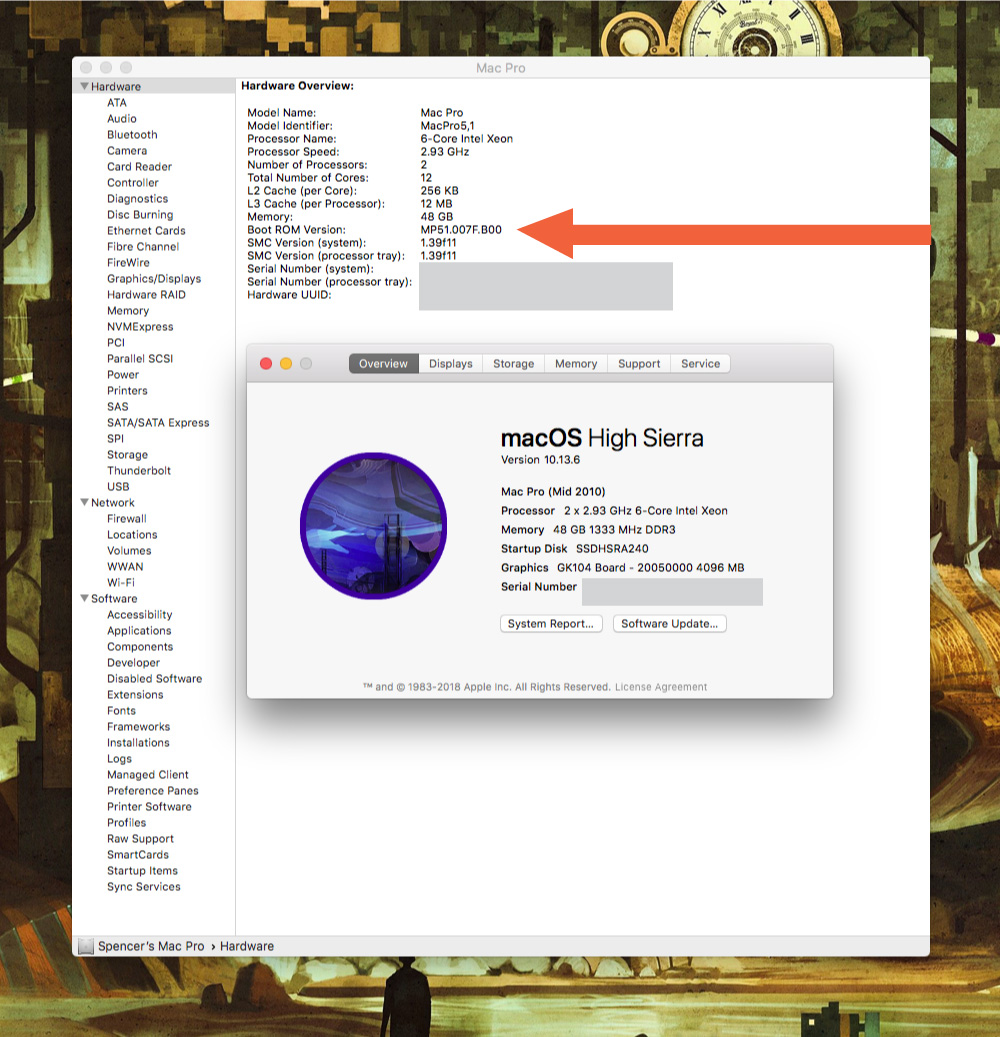Viewport: 1000px width, 1037px height.
Task: Select Disc Burning in the sidebar
Action: click(140, 214)
